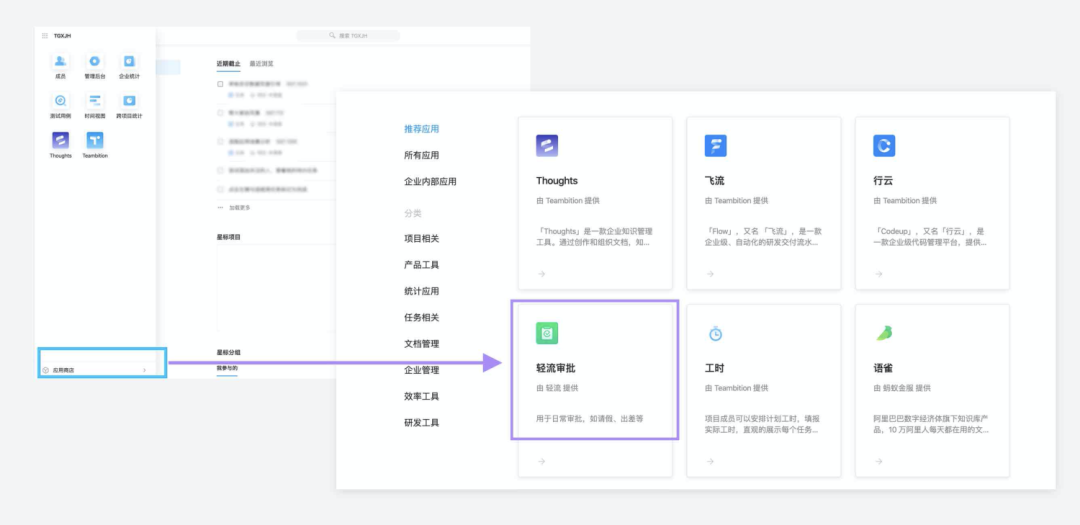1080x525 pixels.
Task: Select 企业内部应用 in the store sidebar
Action: [x=430, y=182]
